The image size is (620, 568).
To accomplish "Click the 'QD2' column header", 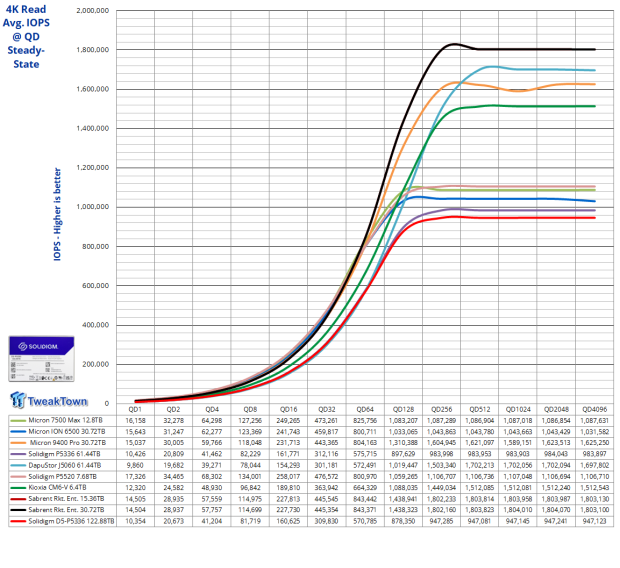I will [173, 409].
